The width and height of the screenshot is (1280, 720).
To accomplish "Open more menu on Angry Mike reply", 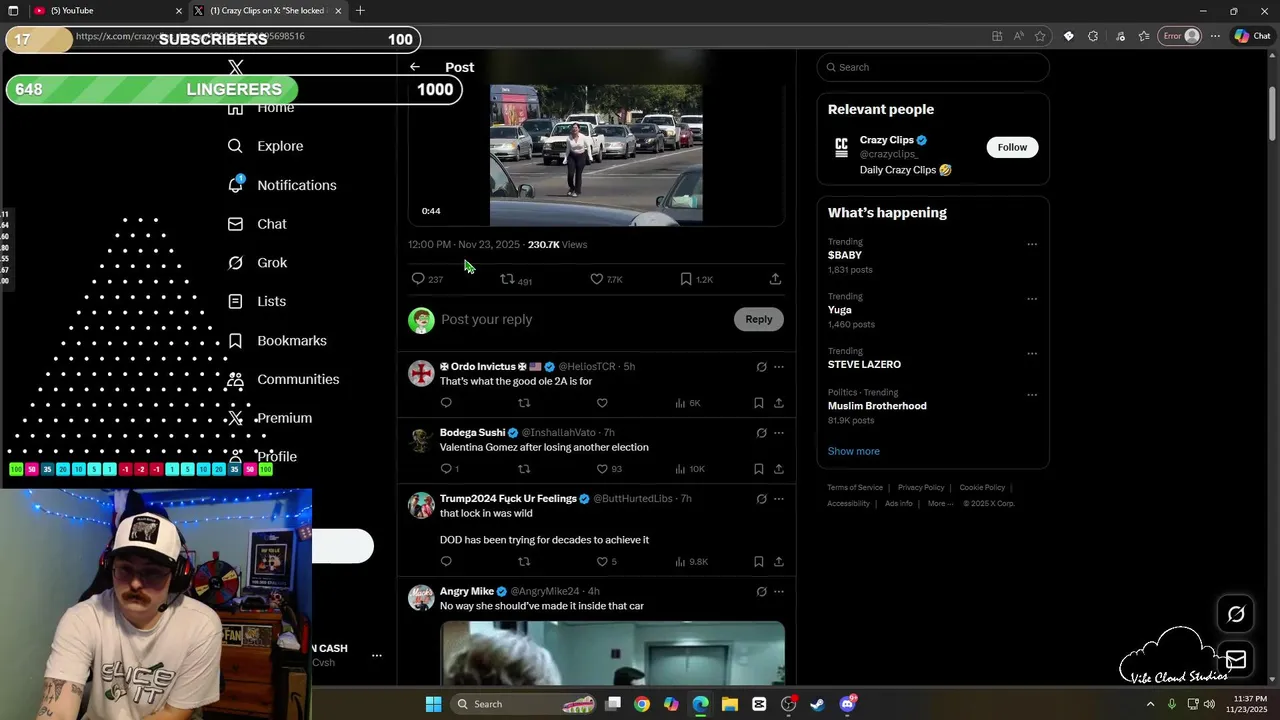I will pyautogui.click(x=779, y=592).
